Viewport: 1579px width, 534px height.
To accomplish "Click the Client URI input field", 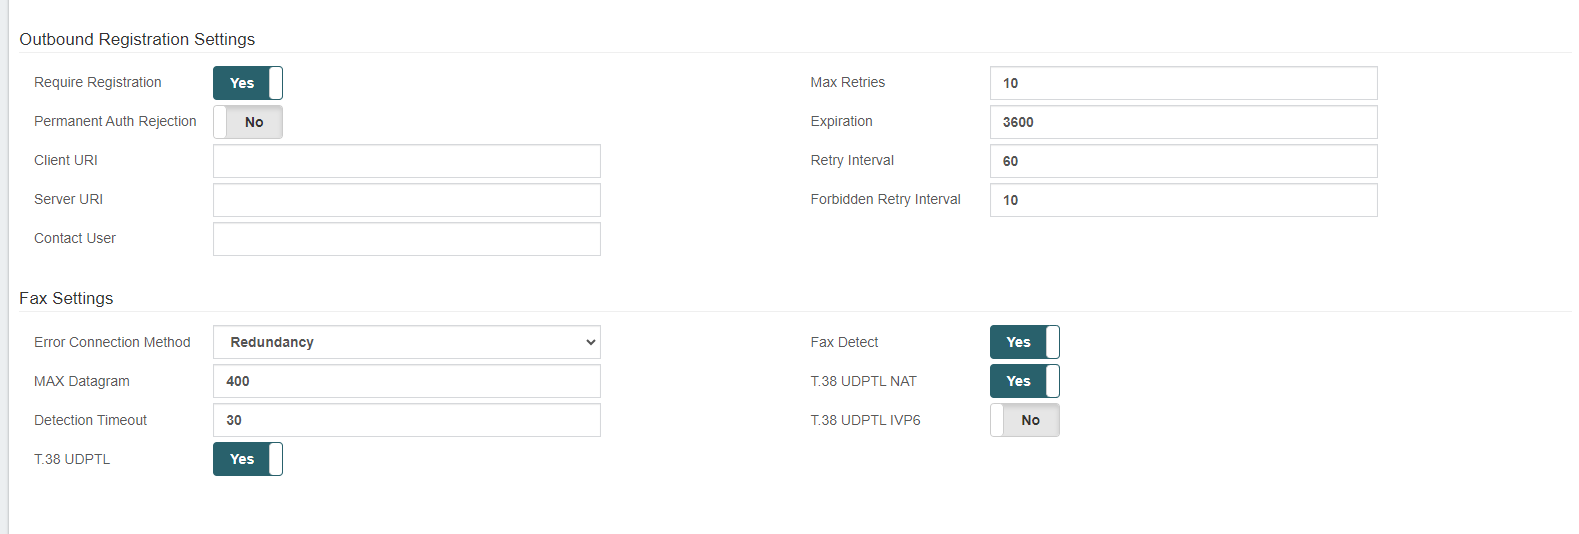I will [407, 161].
